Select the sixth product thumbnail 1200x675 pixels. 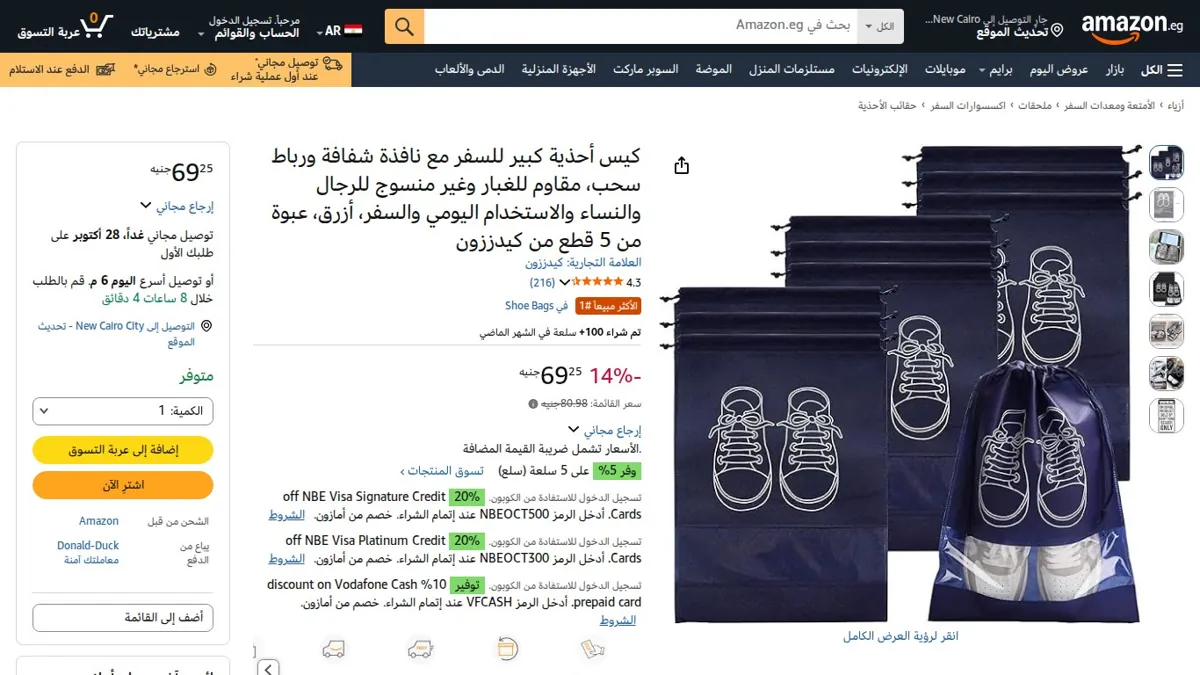click(x=1166, y=372)
